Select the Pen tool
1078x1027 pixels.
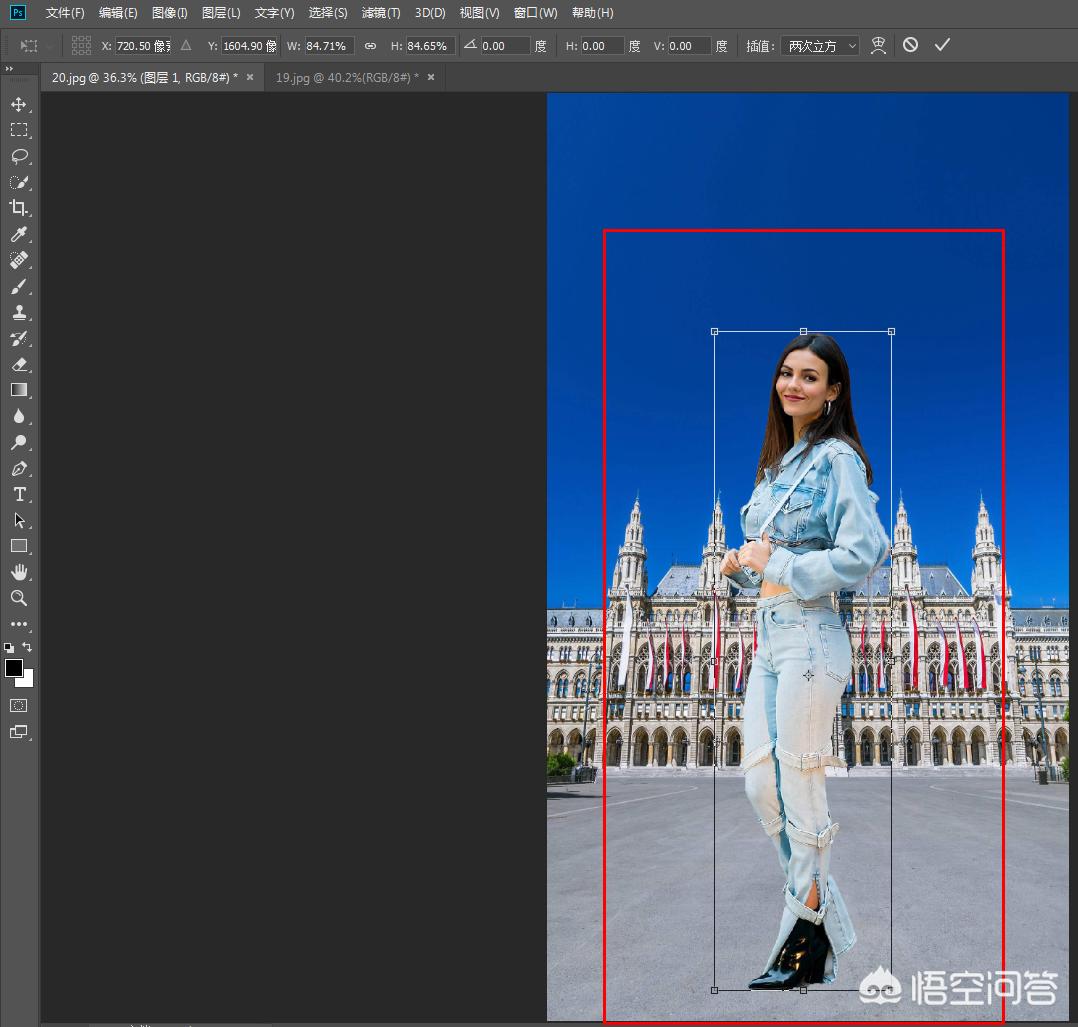click(x=20, y=468)
